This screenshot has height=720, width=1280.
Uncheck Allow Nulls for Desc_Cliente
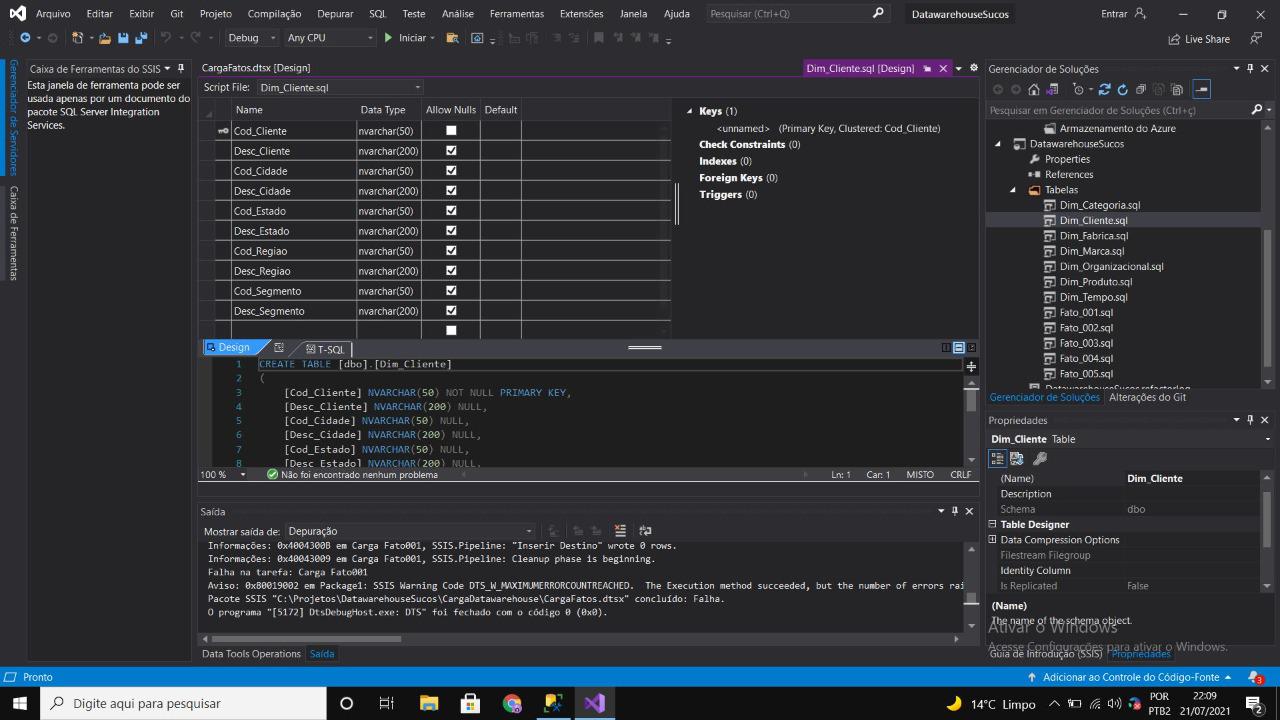(x=451, y=150)
